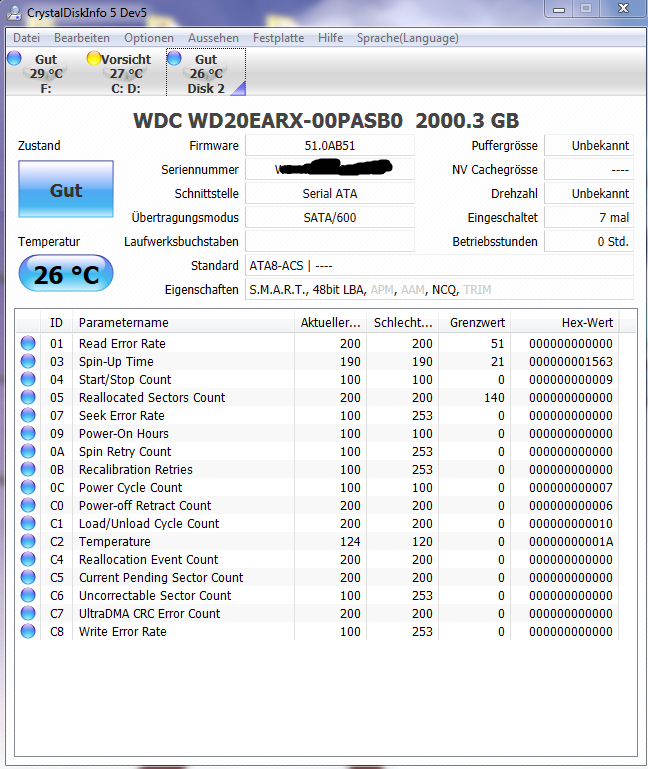Open the Bearbeiten menu
648x769 pixels.
82,38
